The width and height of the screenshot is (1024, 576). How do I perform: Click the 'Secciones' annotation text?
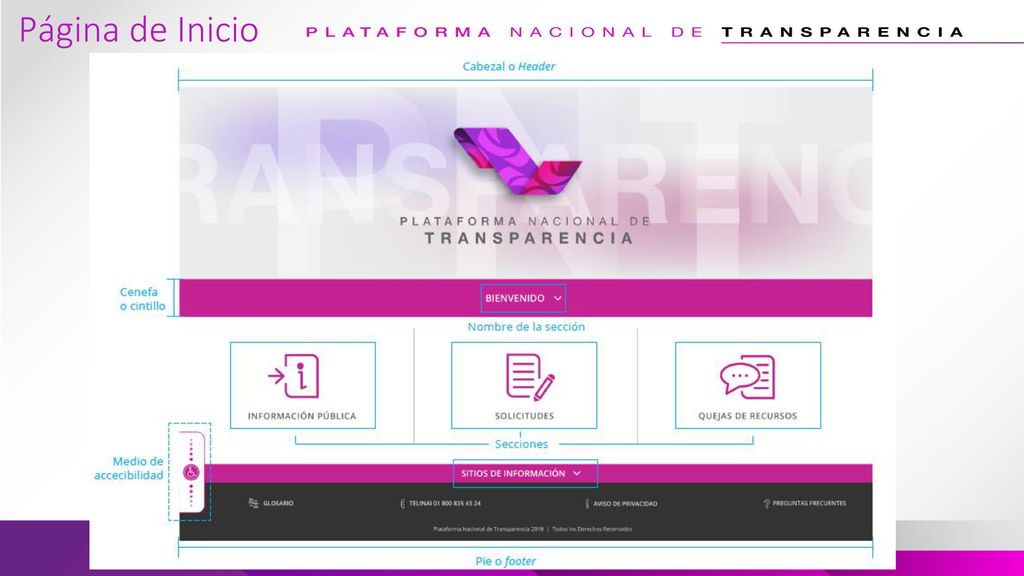[521, 444]
